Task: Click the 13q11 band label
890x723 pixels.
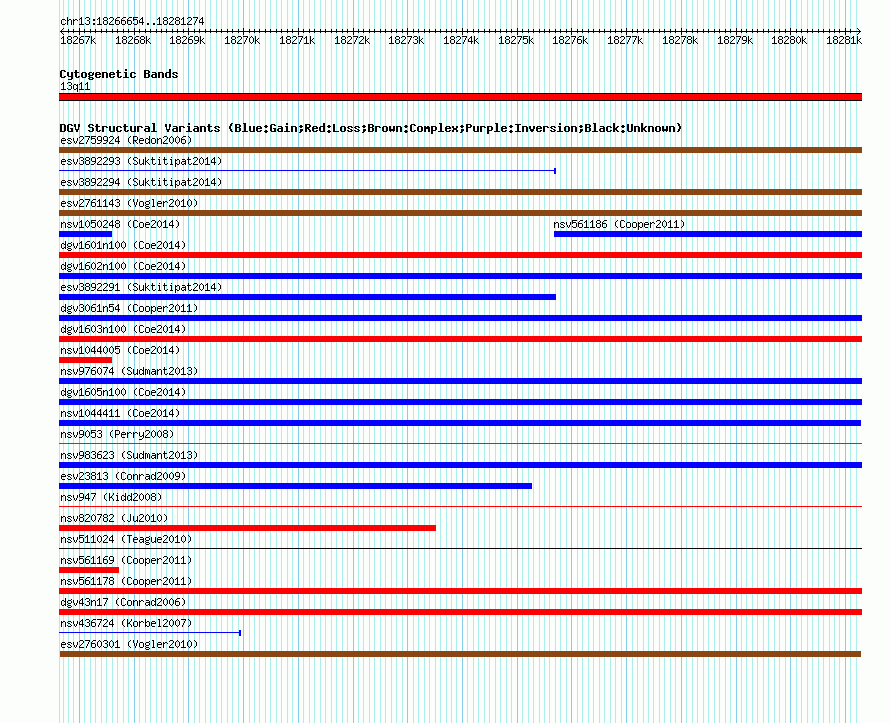Action: tap(75, 86)
